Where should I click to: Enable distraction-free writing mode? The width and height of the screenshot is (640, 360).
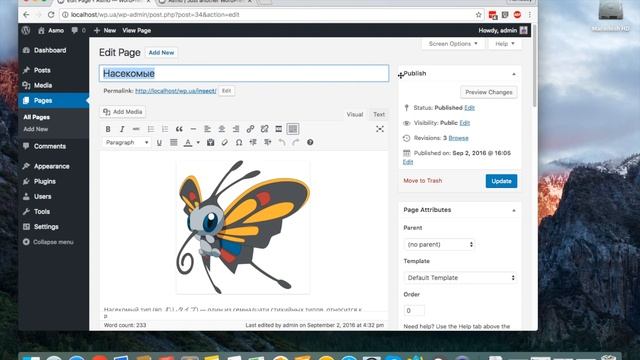coord(380,129)
